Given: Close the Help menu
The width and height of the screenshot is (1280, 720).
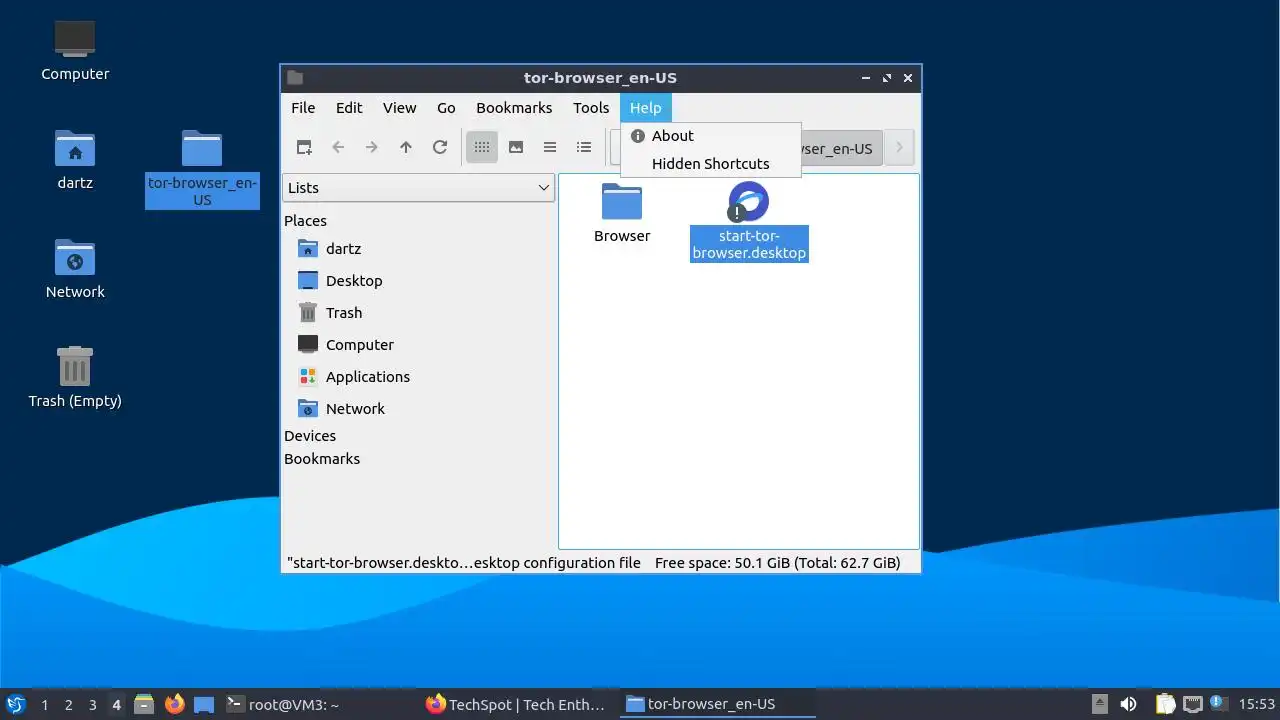Looking at the screenshot, I should [645, 107].
